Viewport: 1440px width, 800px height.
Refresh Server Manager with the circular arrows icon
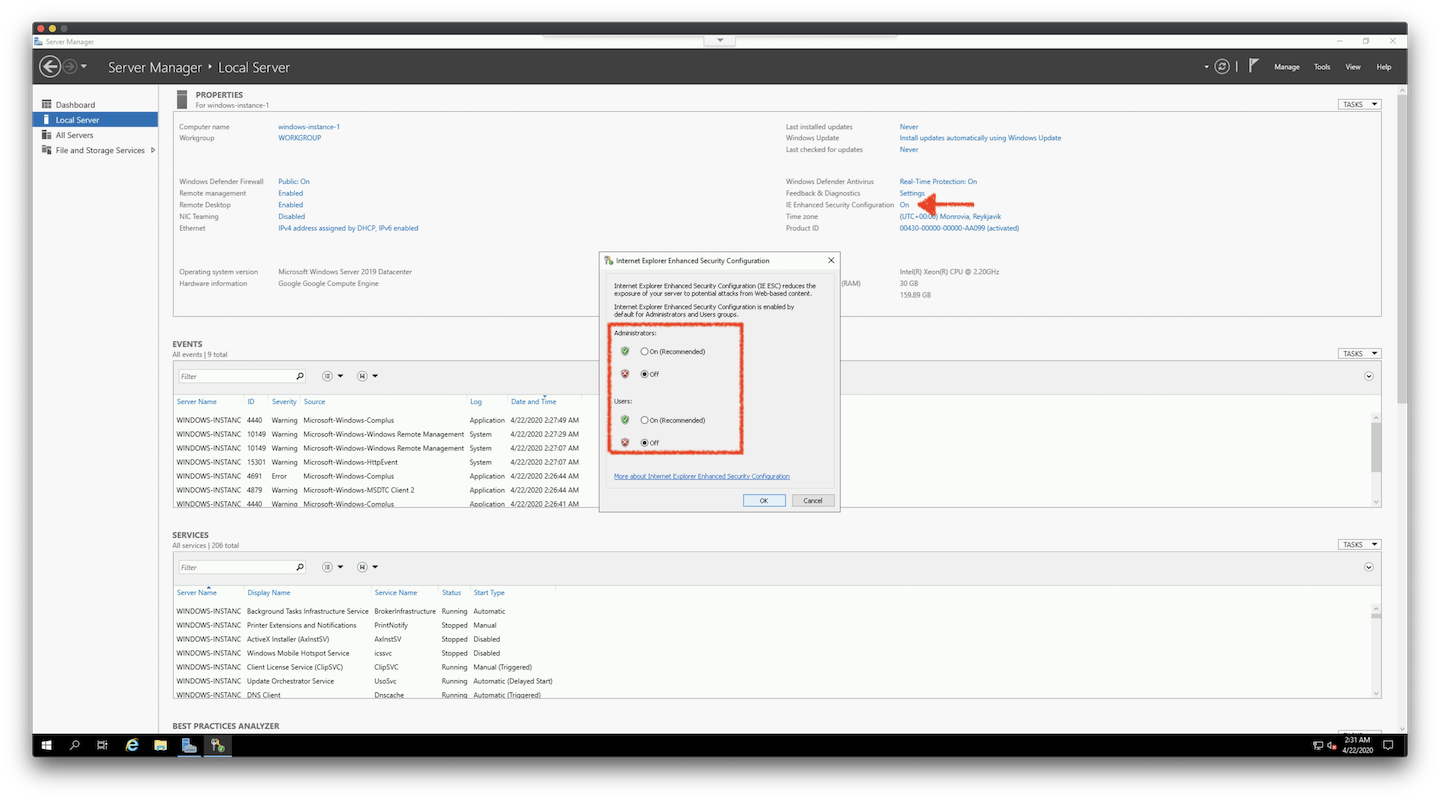1222,67
